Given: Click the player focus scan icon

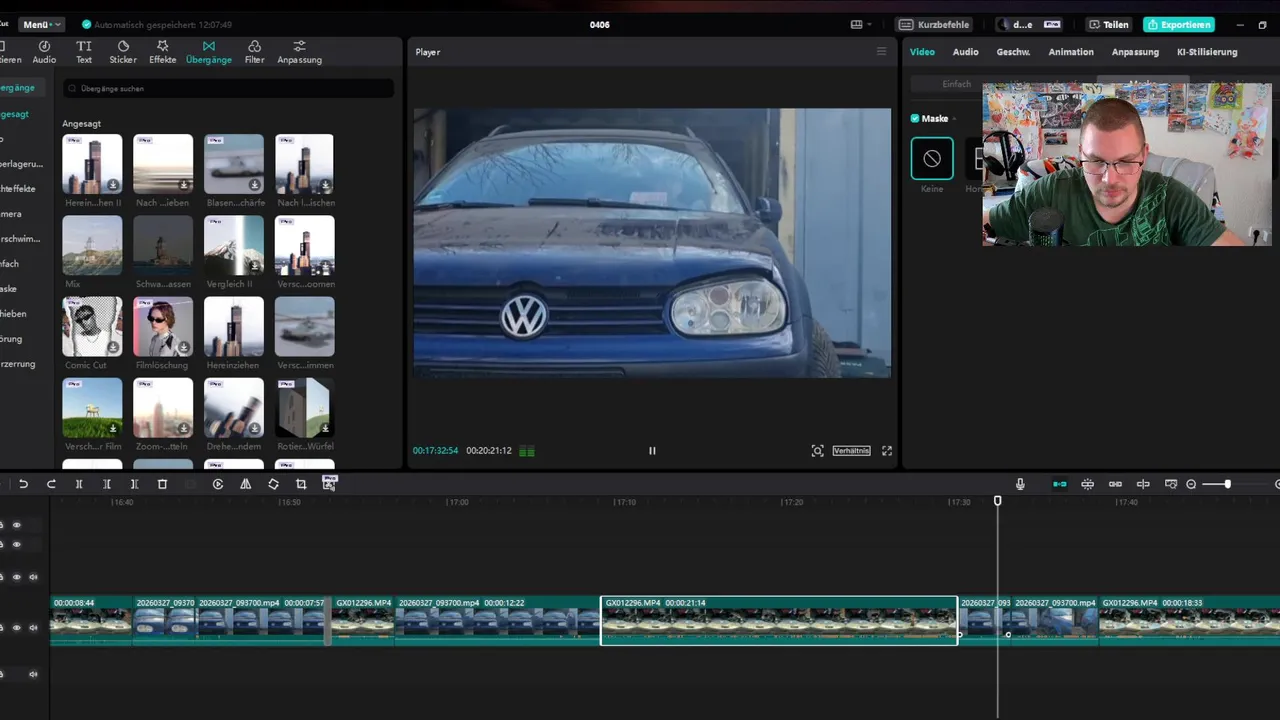Looking at the screenshot, I should pos(818,451).
